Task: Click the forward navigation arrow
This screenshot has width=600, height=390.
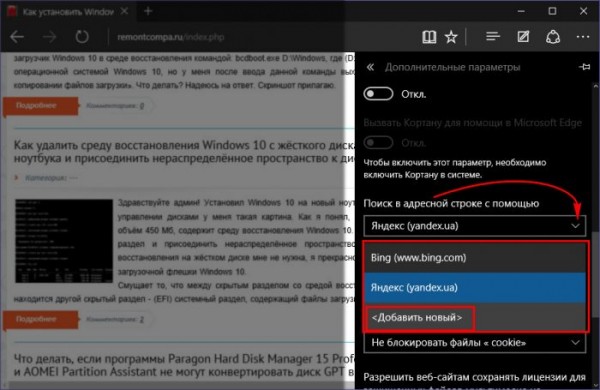Action: click(x=49, y=37)
